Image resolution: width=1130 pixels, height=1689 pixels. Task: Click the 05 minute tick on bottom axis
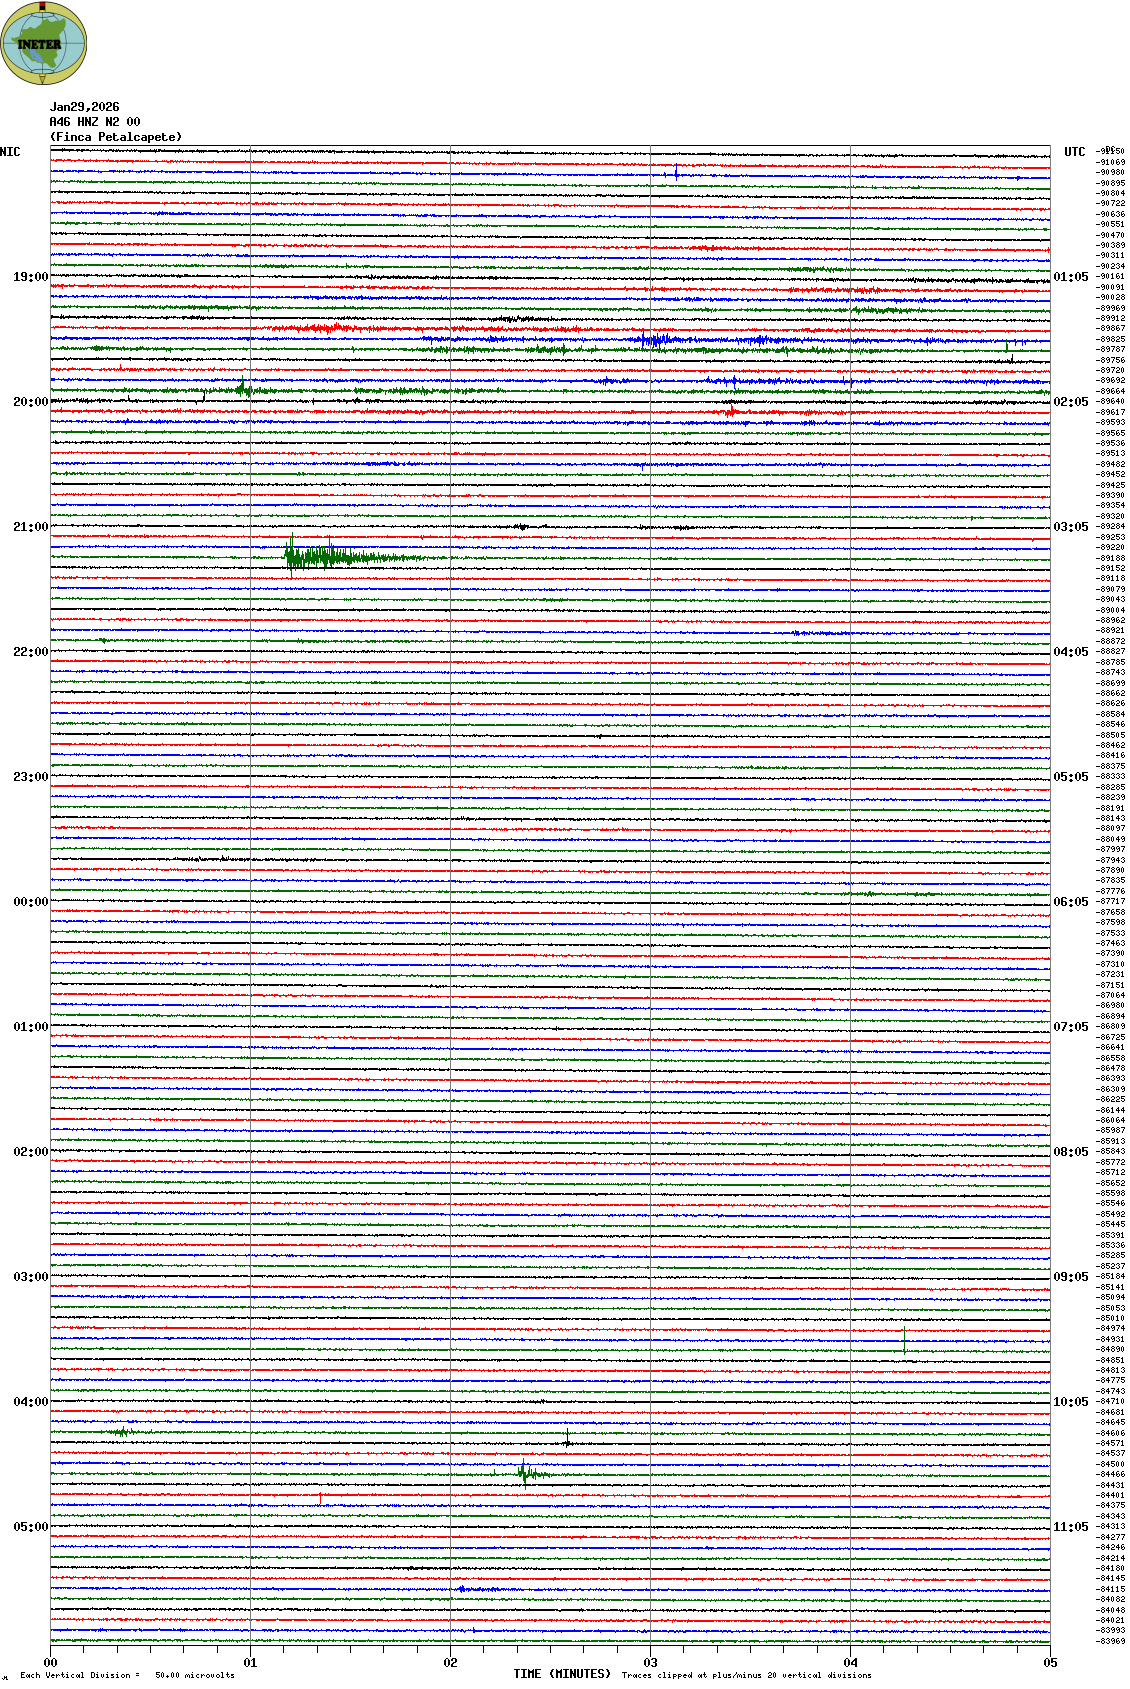[1050, 1663]
